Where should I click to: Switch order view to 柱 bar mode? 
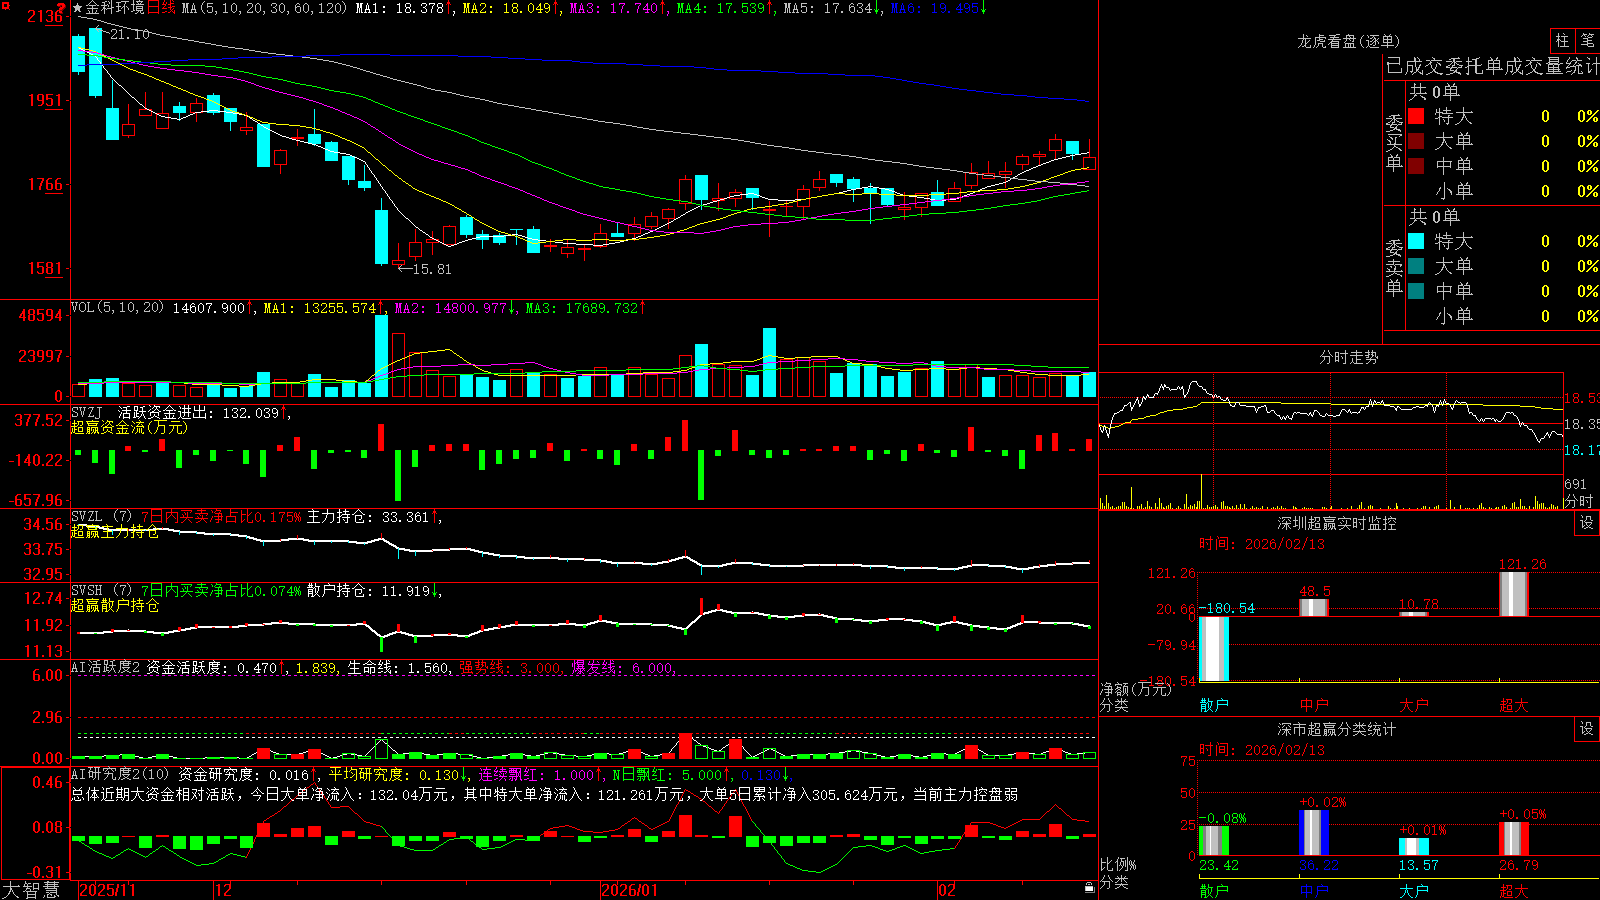[x=1562, y=40]
